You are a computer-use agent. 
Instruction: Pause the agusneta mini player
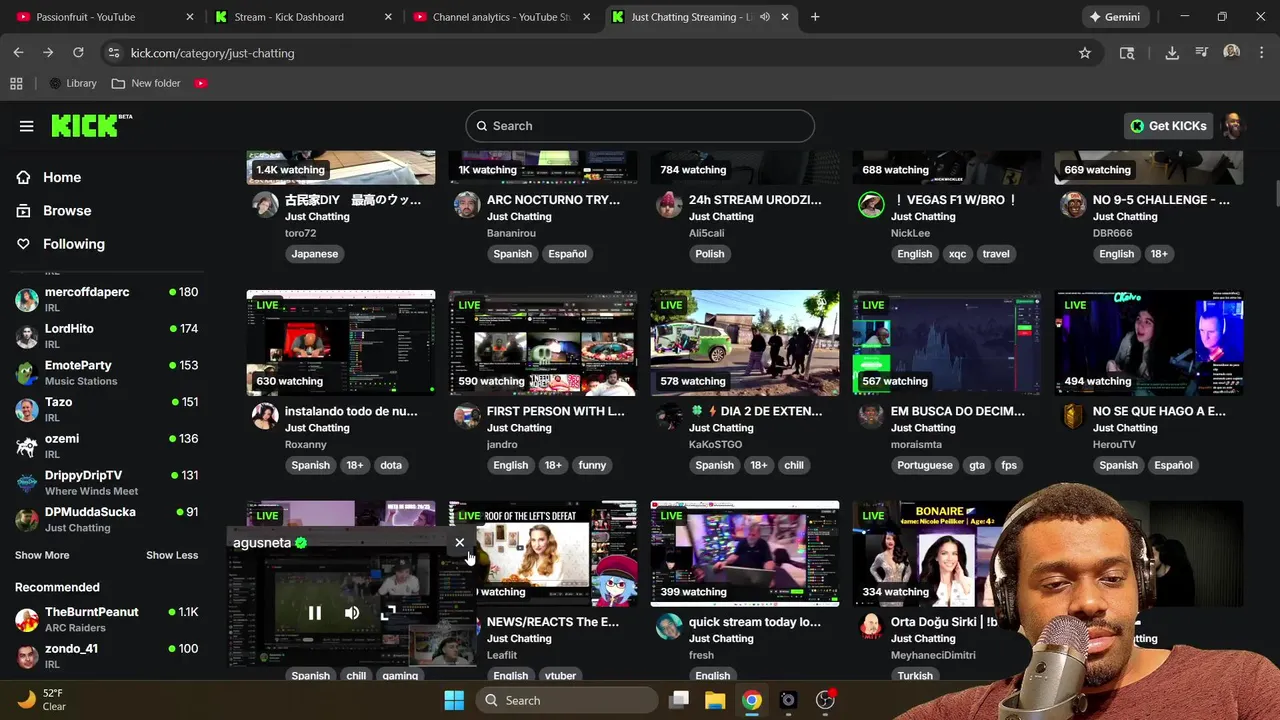tap(315, 613)
